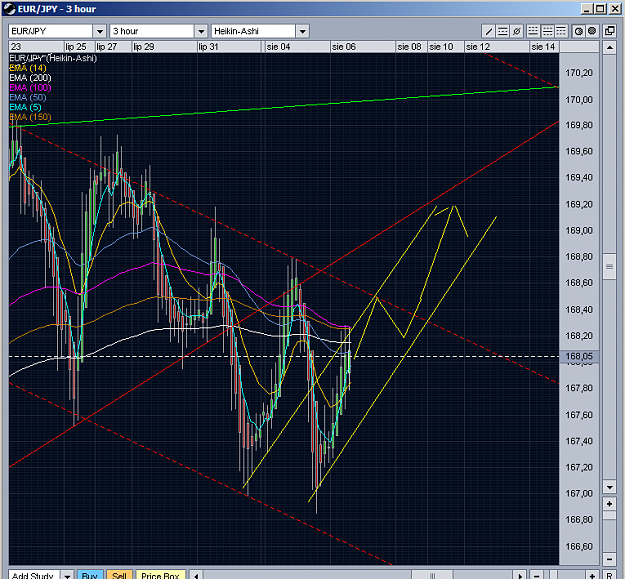
Task: Click the horizontal scrollbar thumb
Action: click(432, 575)
